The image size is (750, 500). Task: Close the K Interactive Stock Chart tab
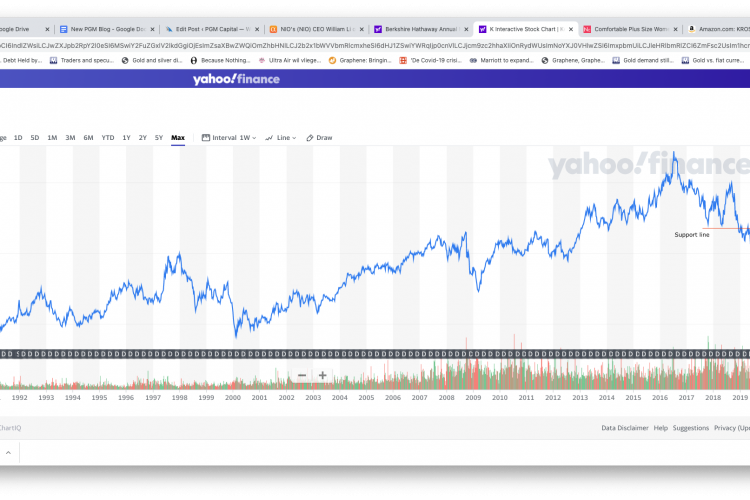tap(572, 30)
